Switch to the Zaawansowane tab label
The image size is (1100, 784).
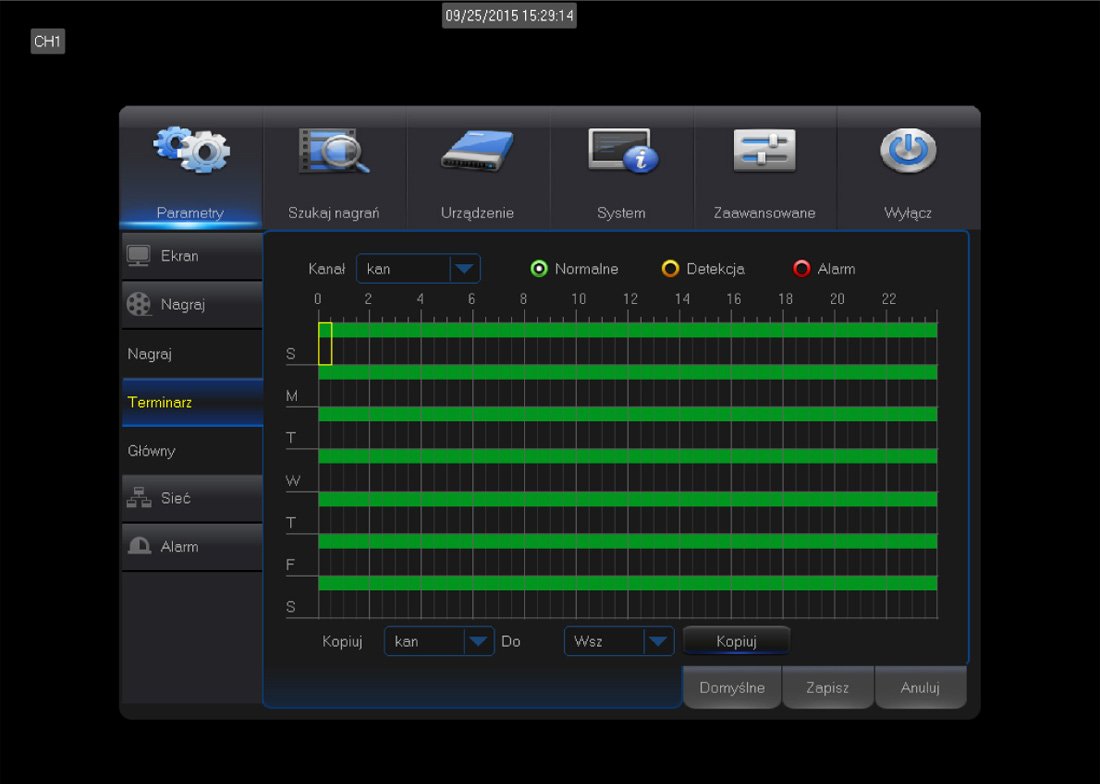[x=765, y=212]
